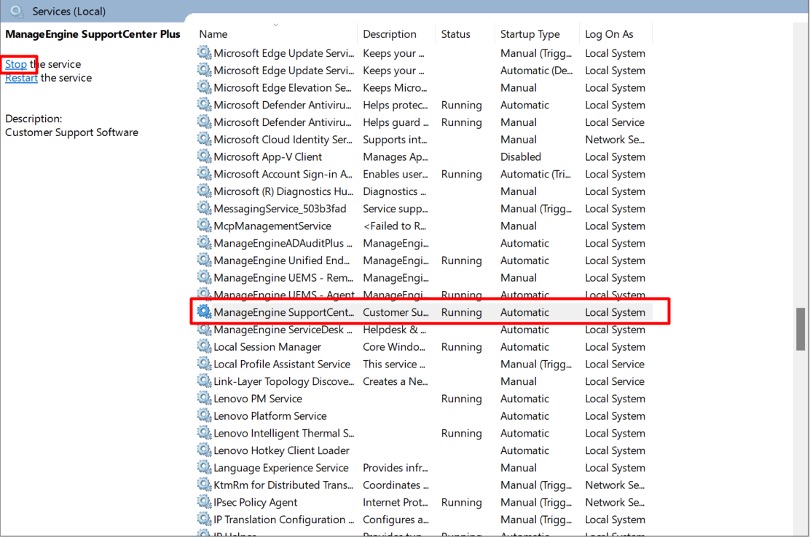
Task: Click gear icon of Local Profile Assistant Service
Action: pyautogui.click(x=204, y=364)
